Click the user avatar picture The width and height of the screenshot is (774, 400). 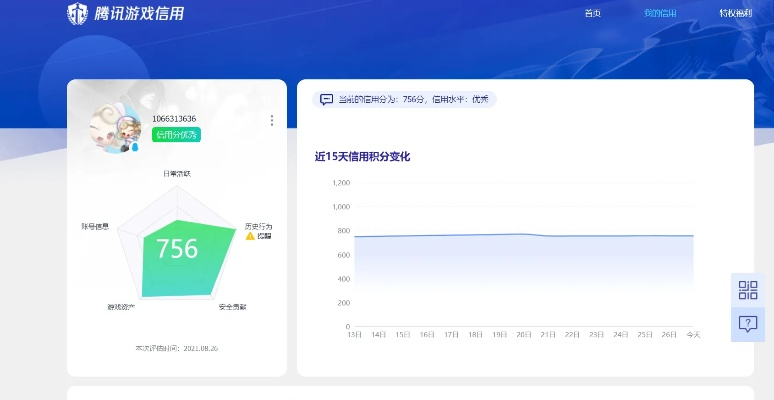click(116, 129)
